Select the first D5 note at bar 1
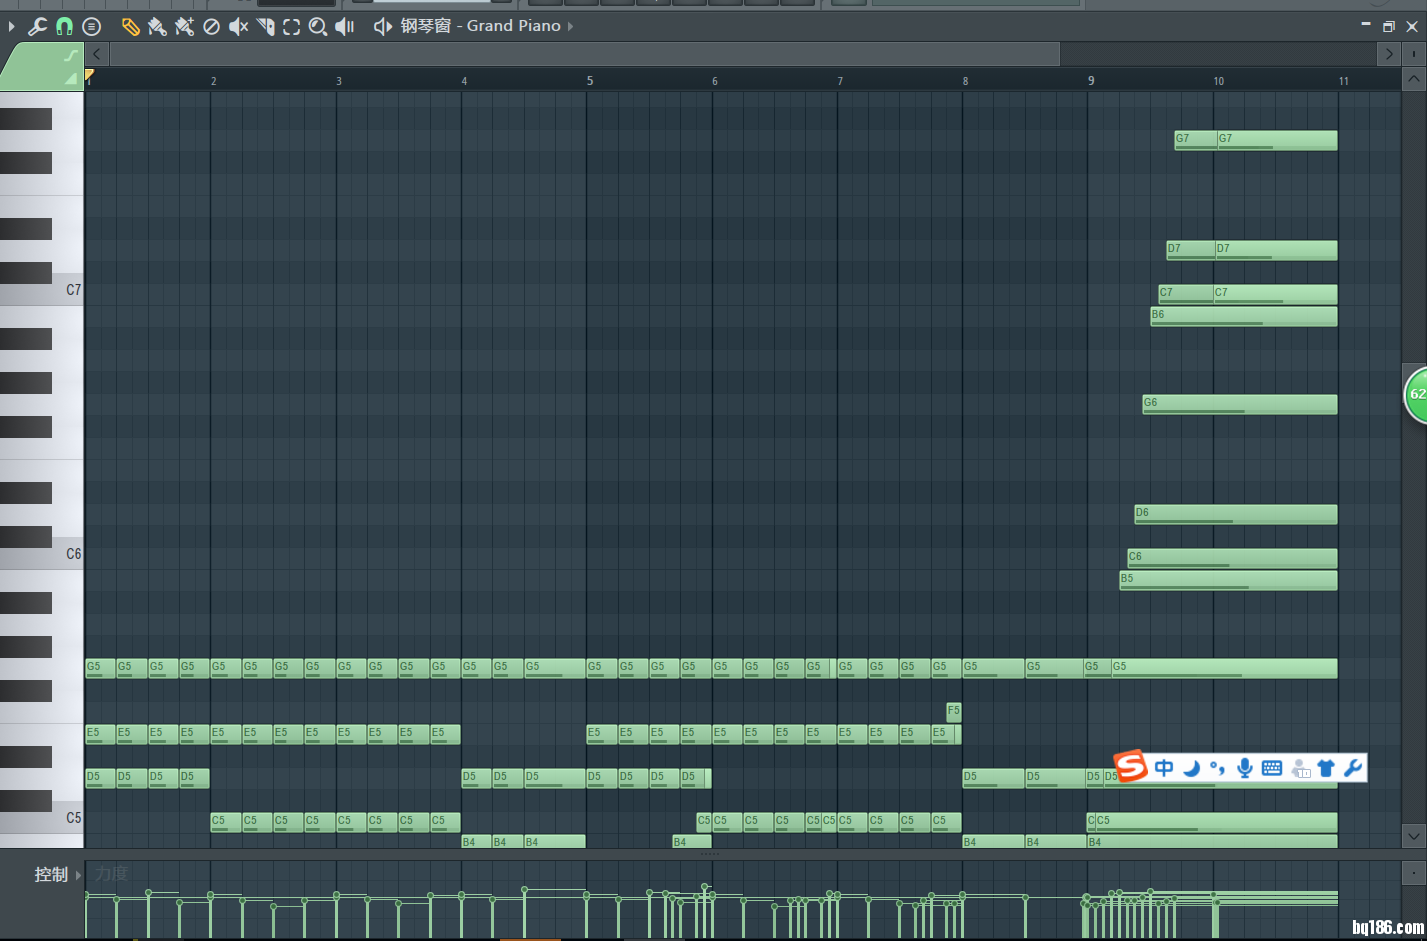This screenshot has height=941, width=1427. point(100,778)
